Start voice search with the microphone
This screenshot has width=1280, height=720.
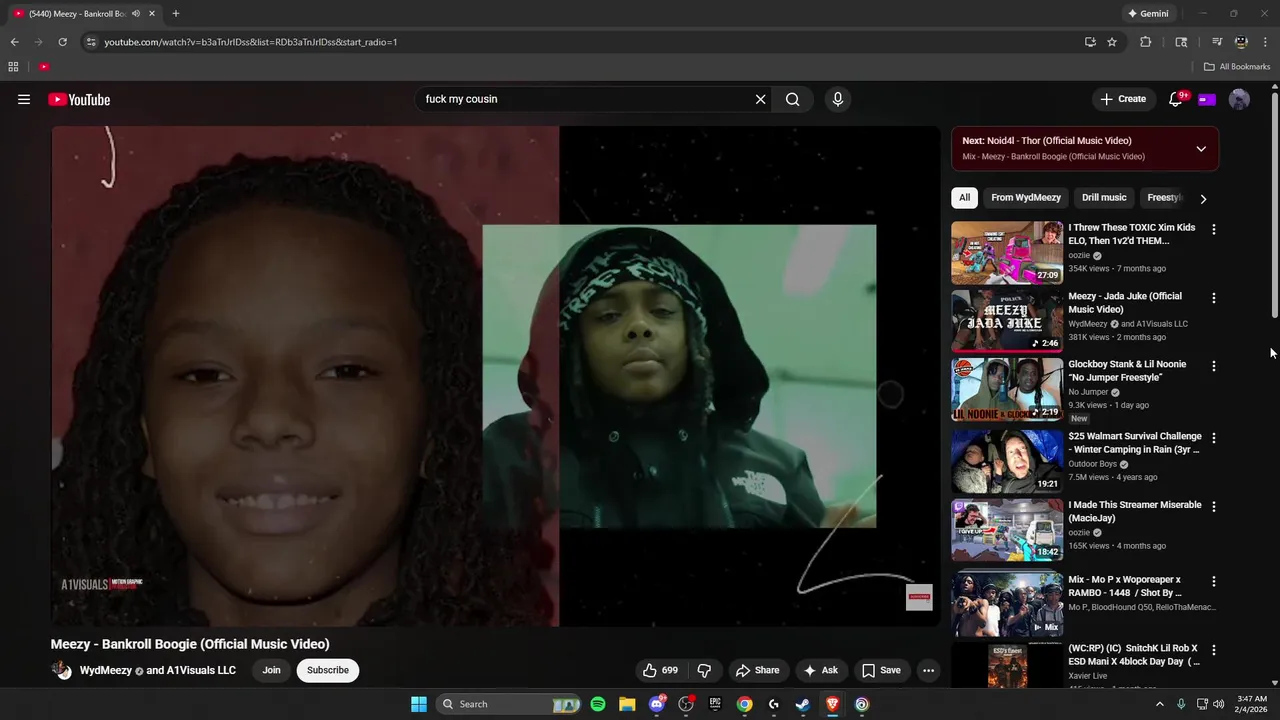[x=838, y=99]
